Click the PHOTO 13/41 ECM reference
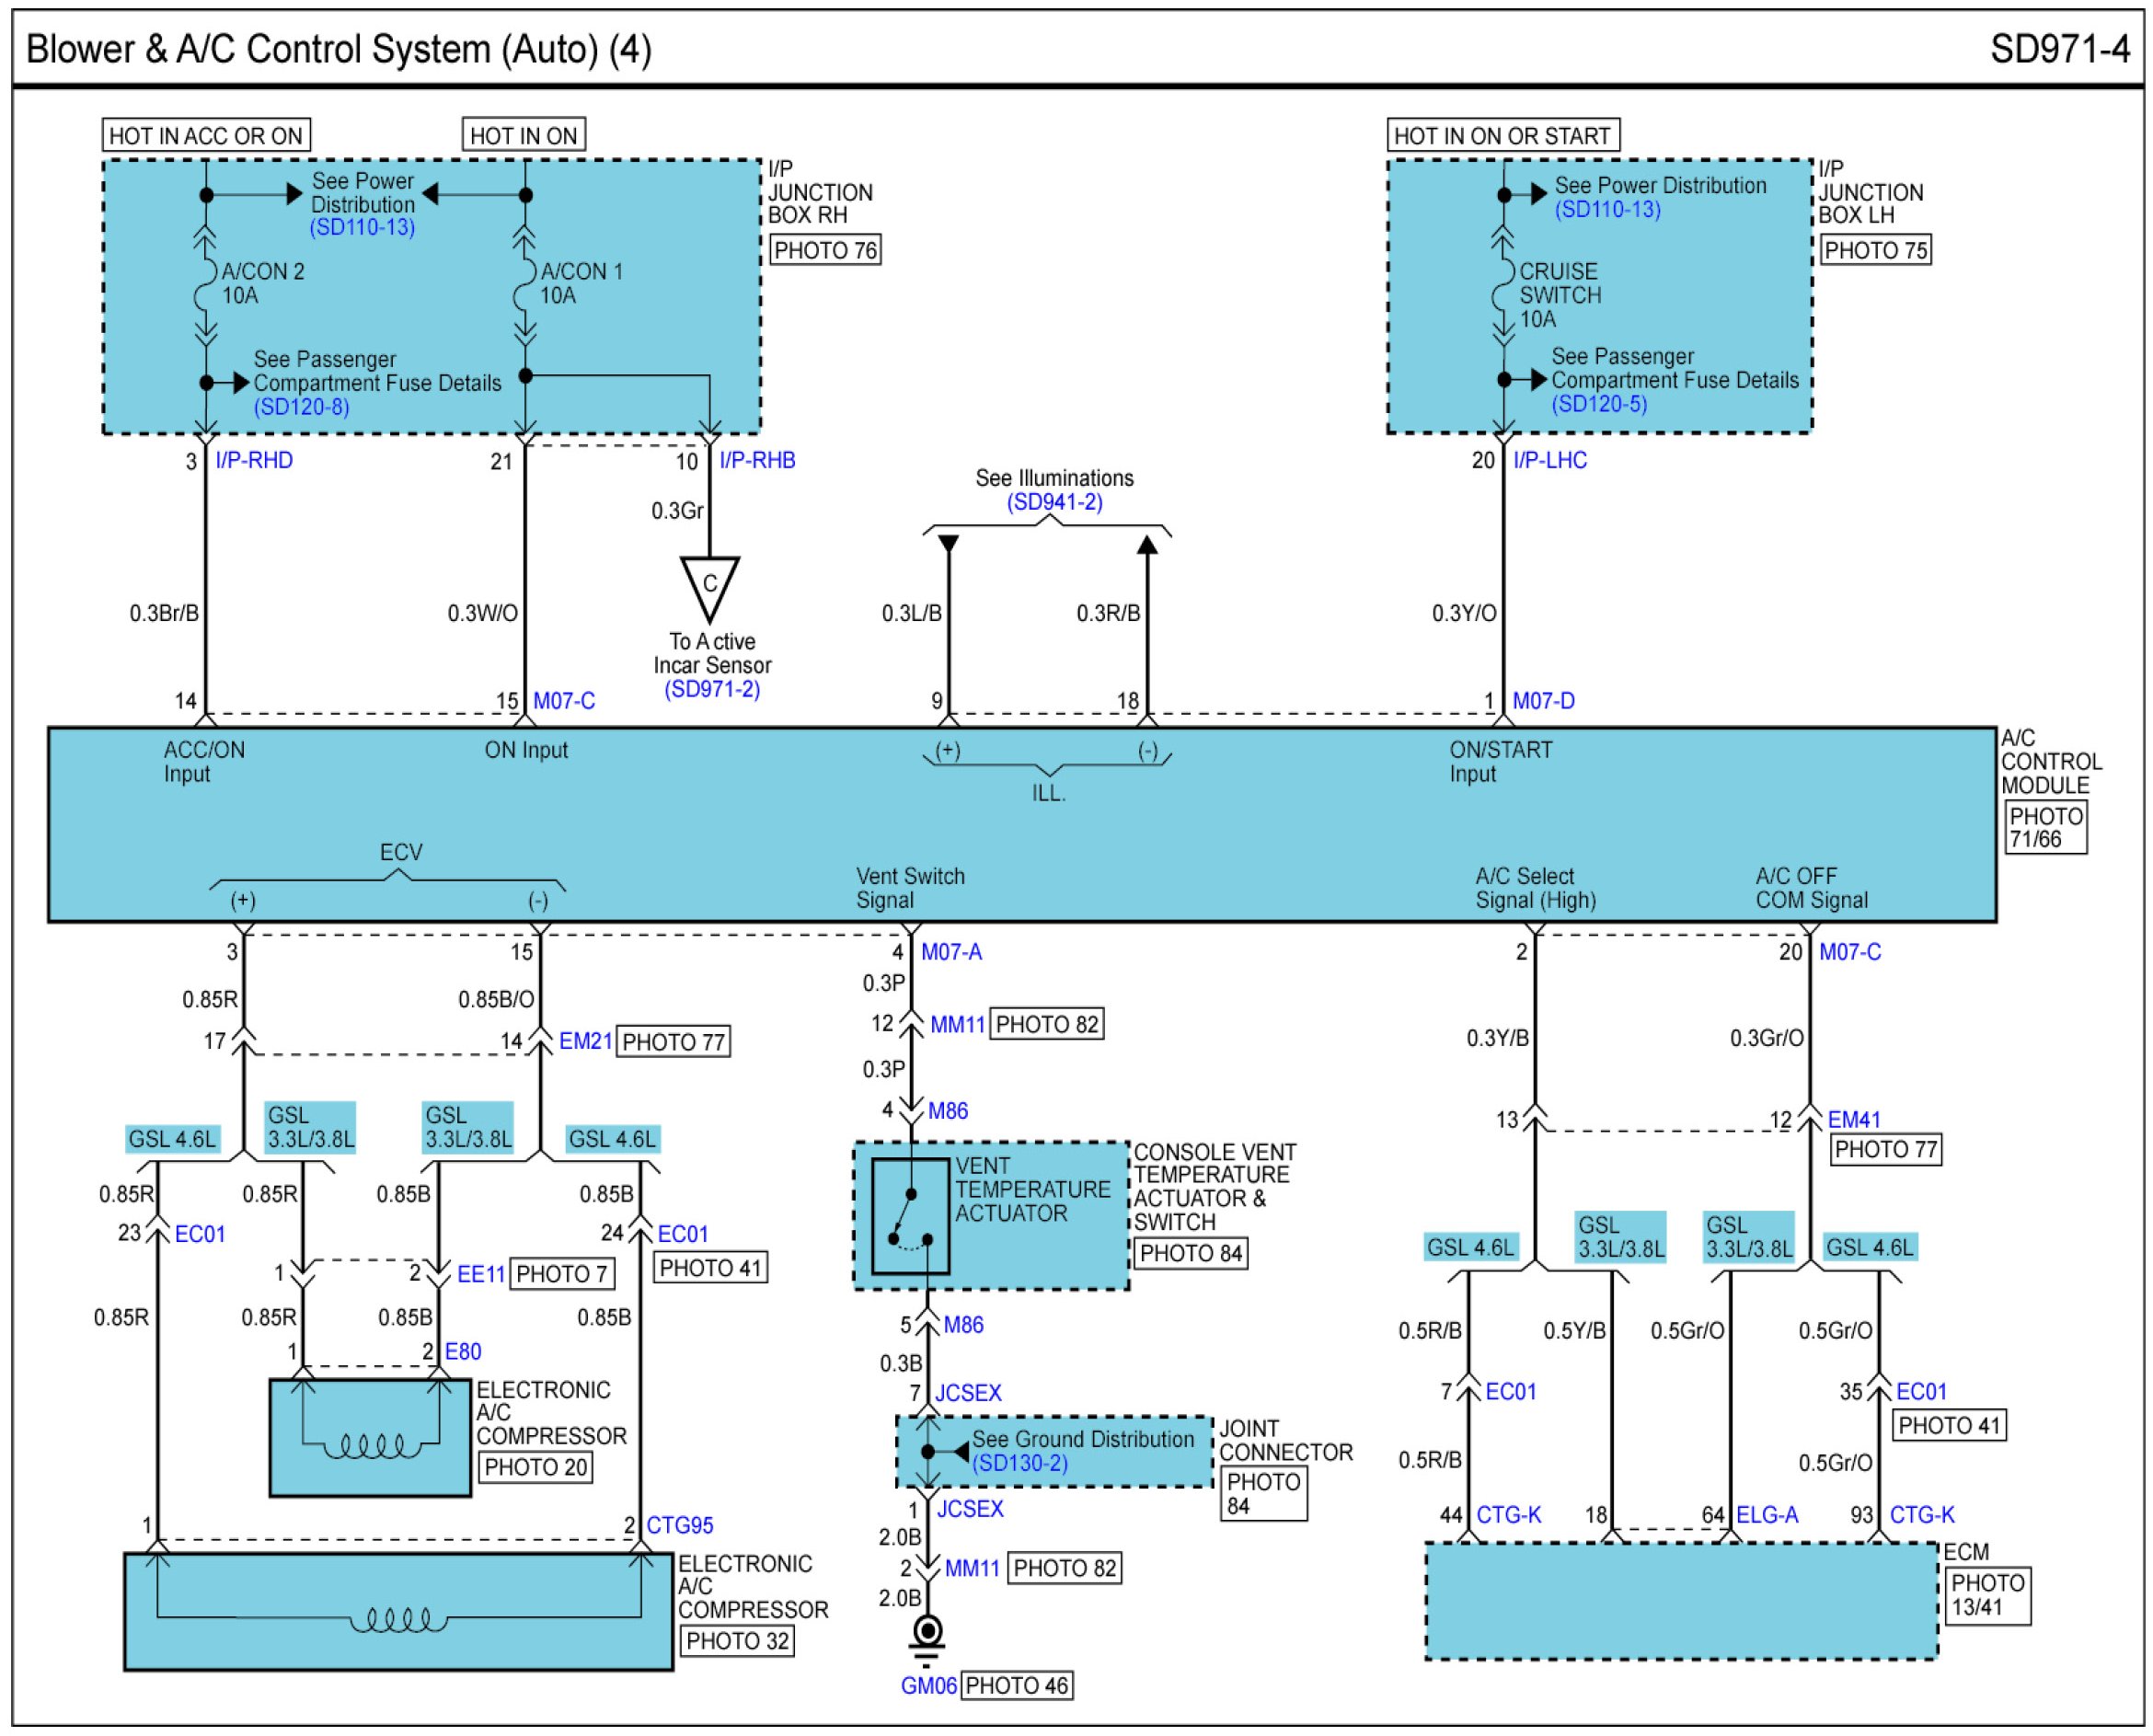2153x1736 pixels. point(1987,1595)
